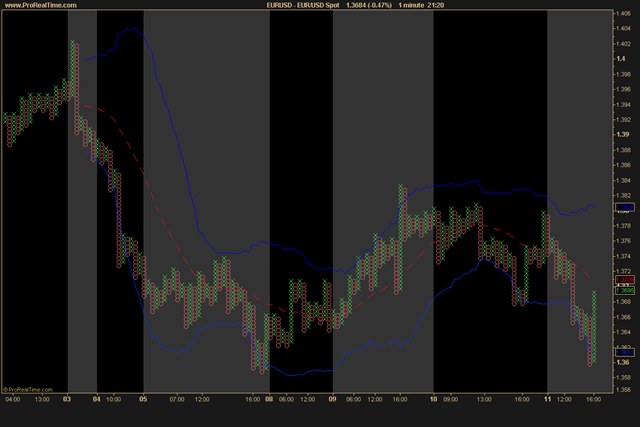Viewport: 640px width, 427px height.
Task: Click the bold 1.39 price axis label
Action: click(622, 134)
